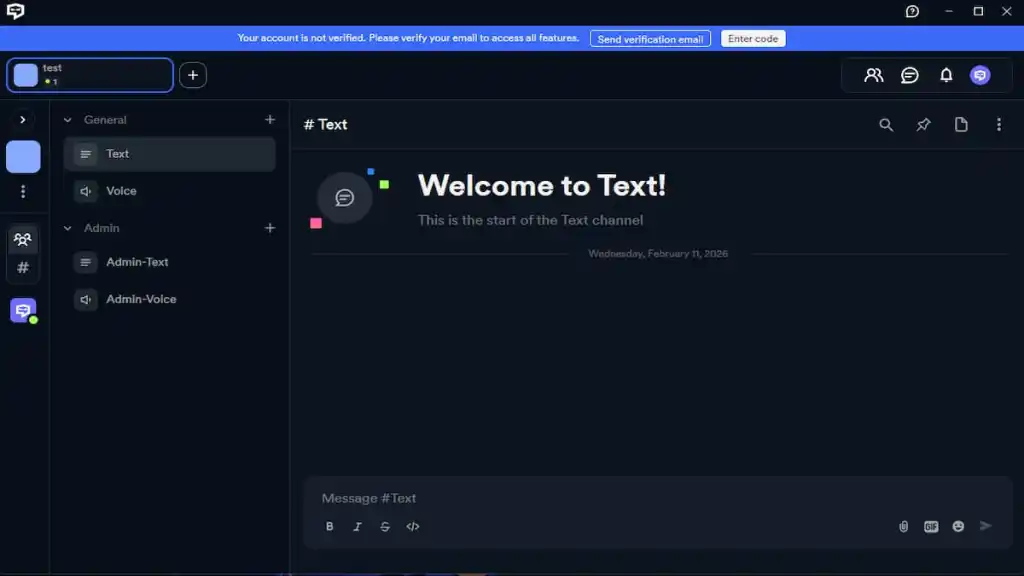The image size is (1024, 576).
Task: Open the notifications bell
Action: click(944, 75)
